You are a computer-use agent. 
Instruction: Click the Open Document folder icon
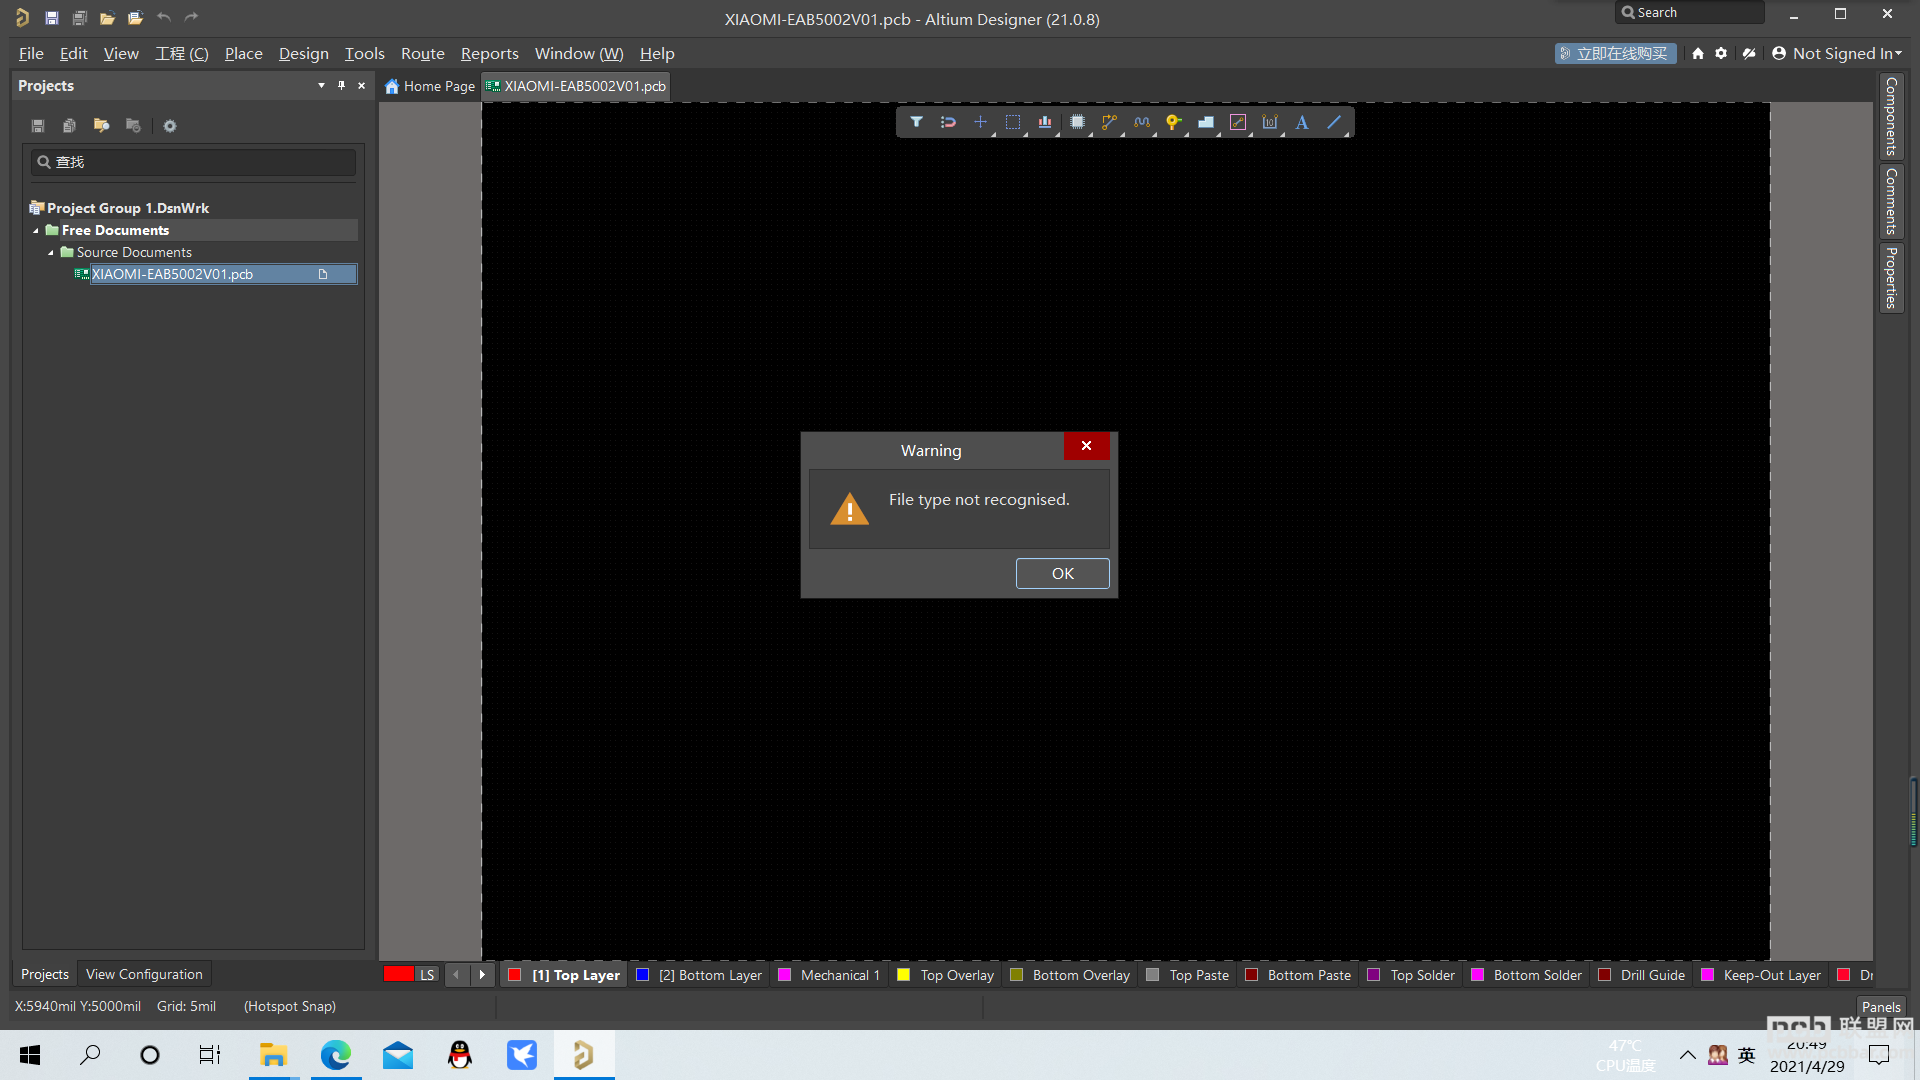click(107, 18)
